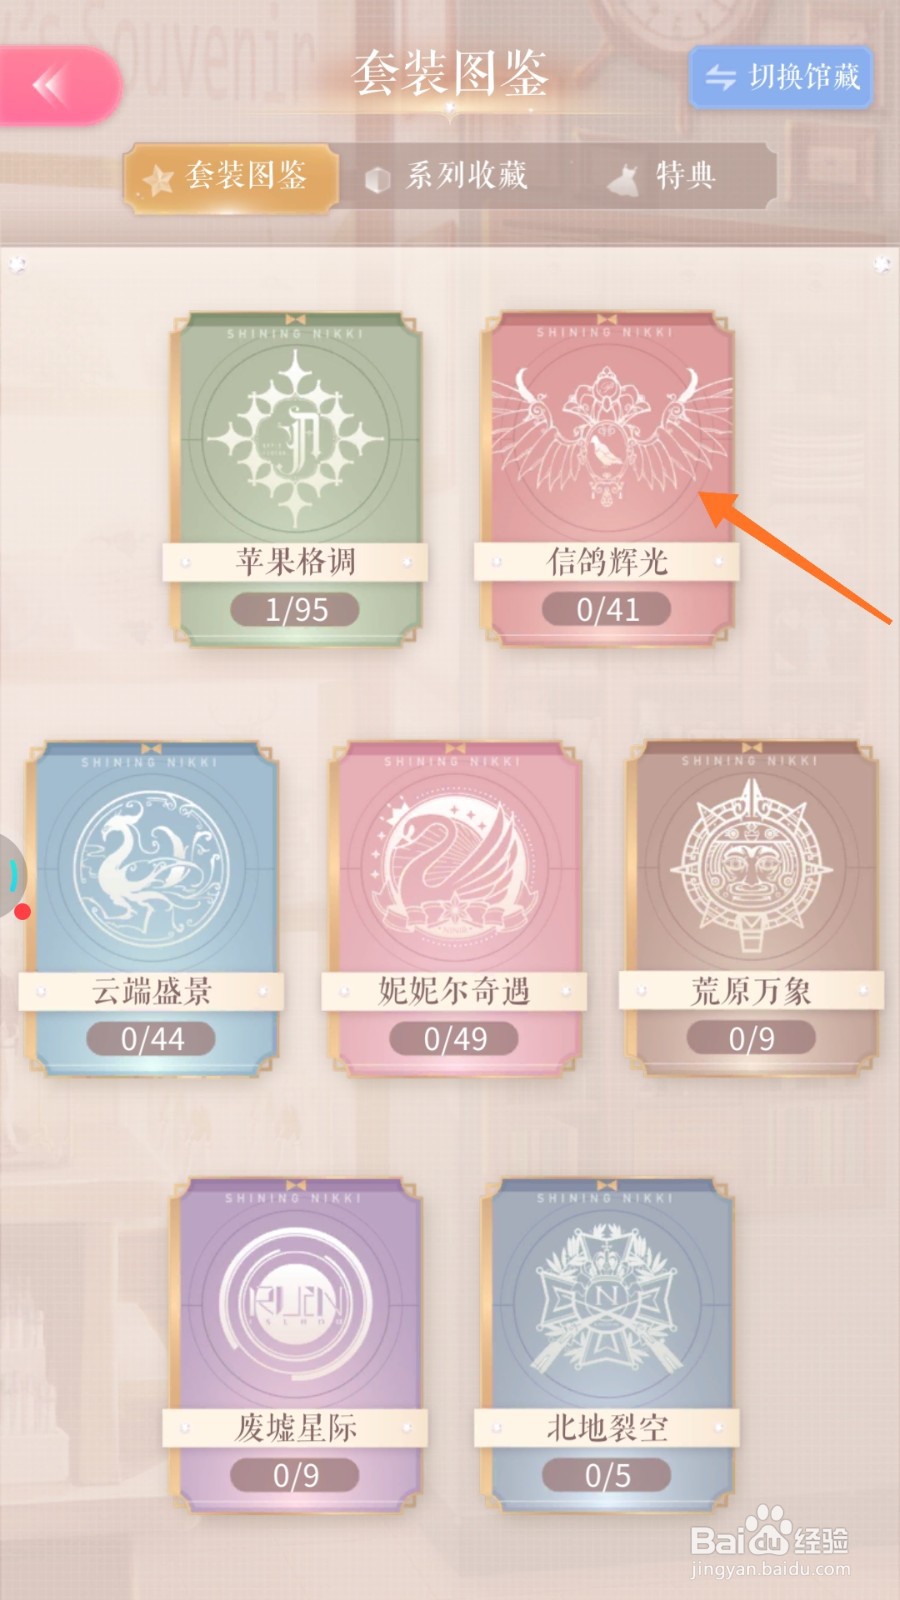Image resolution: width=900 pixels, height=1600 pixels.
Task: Select the 妮妮尔奇遇 swan emblem card
Action: [454, 908]
